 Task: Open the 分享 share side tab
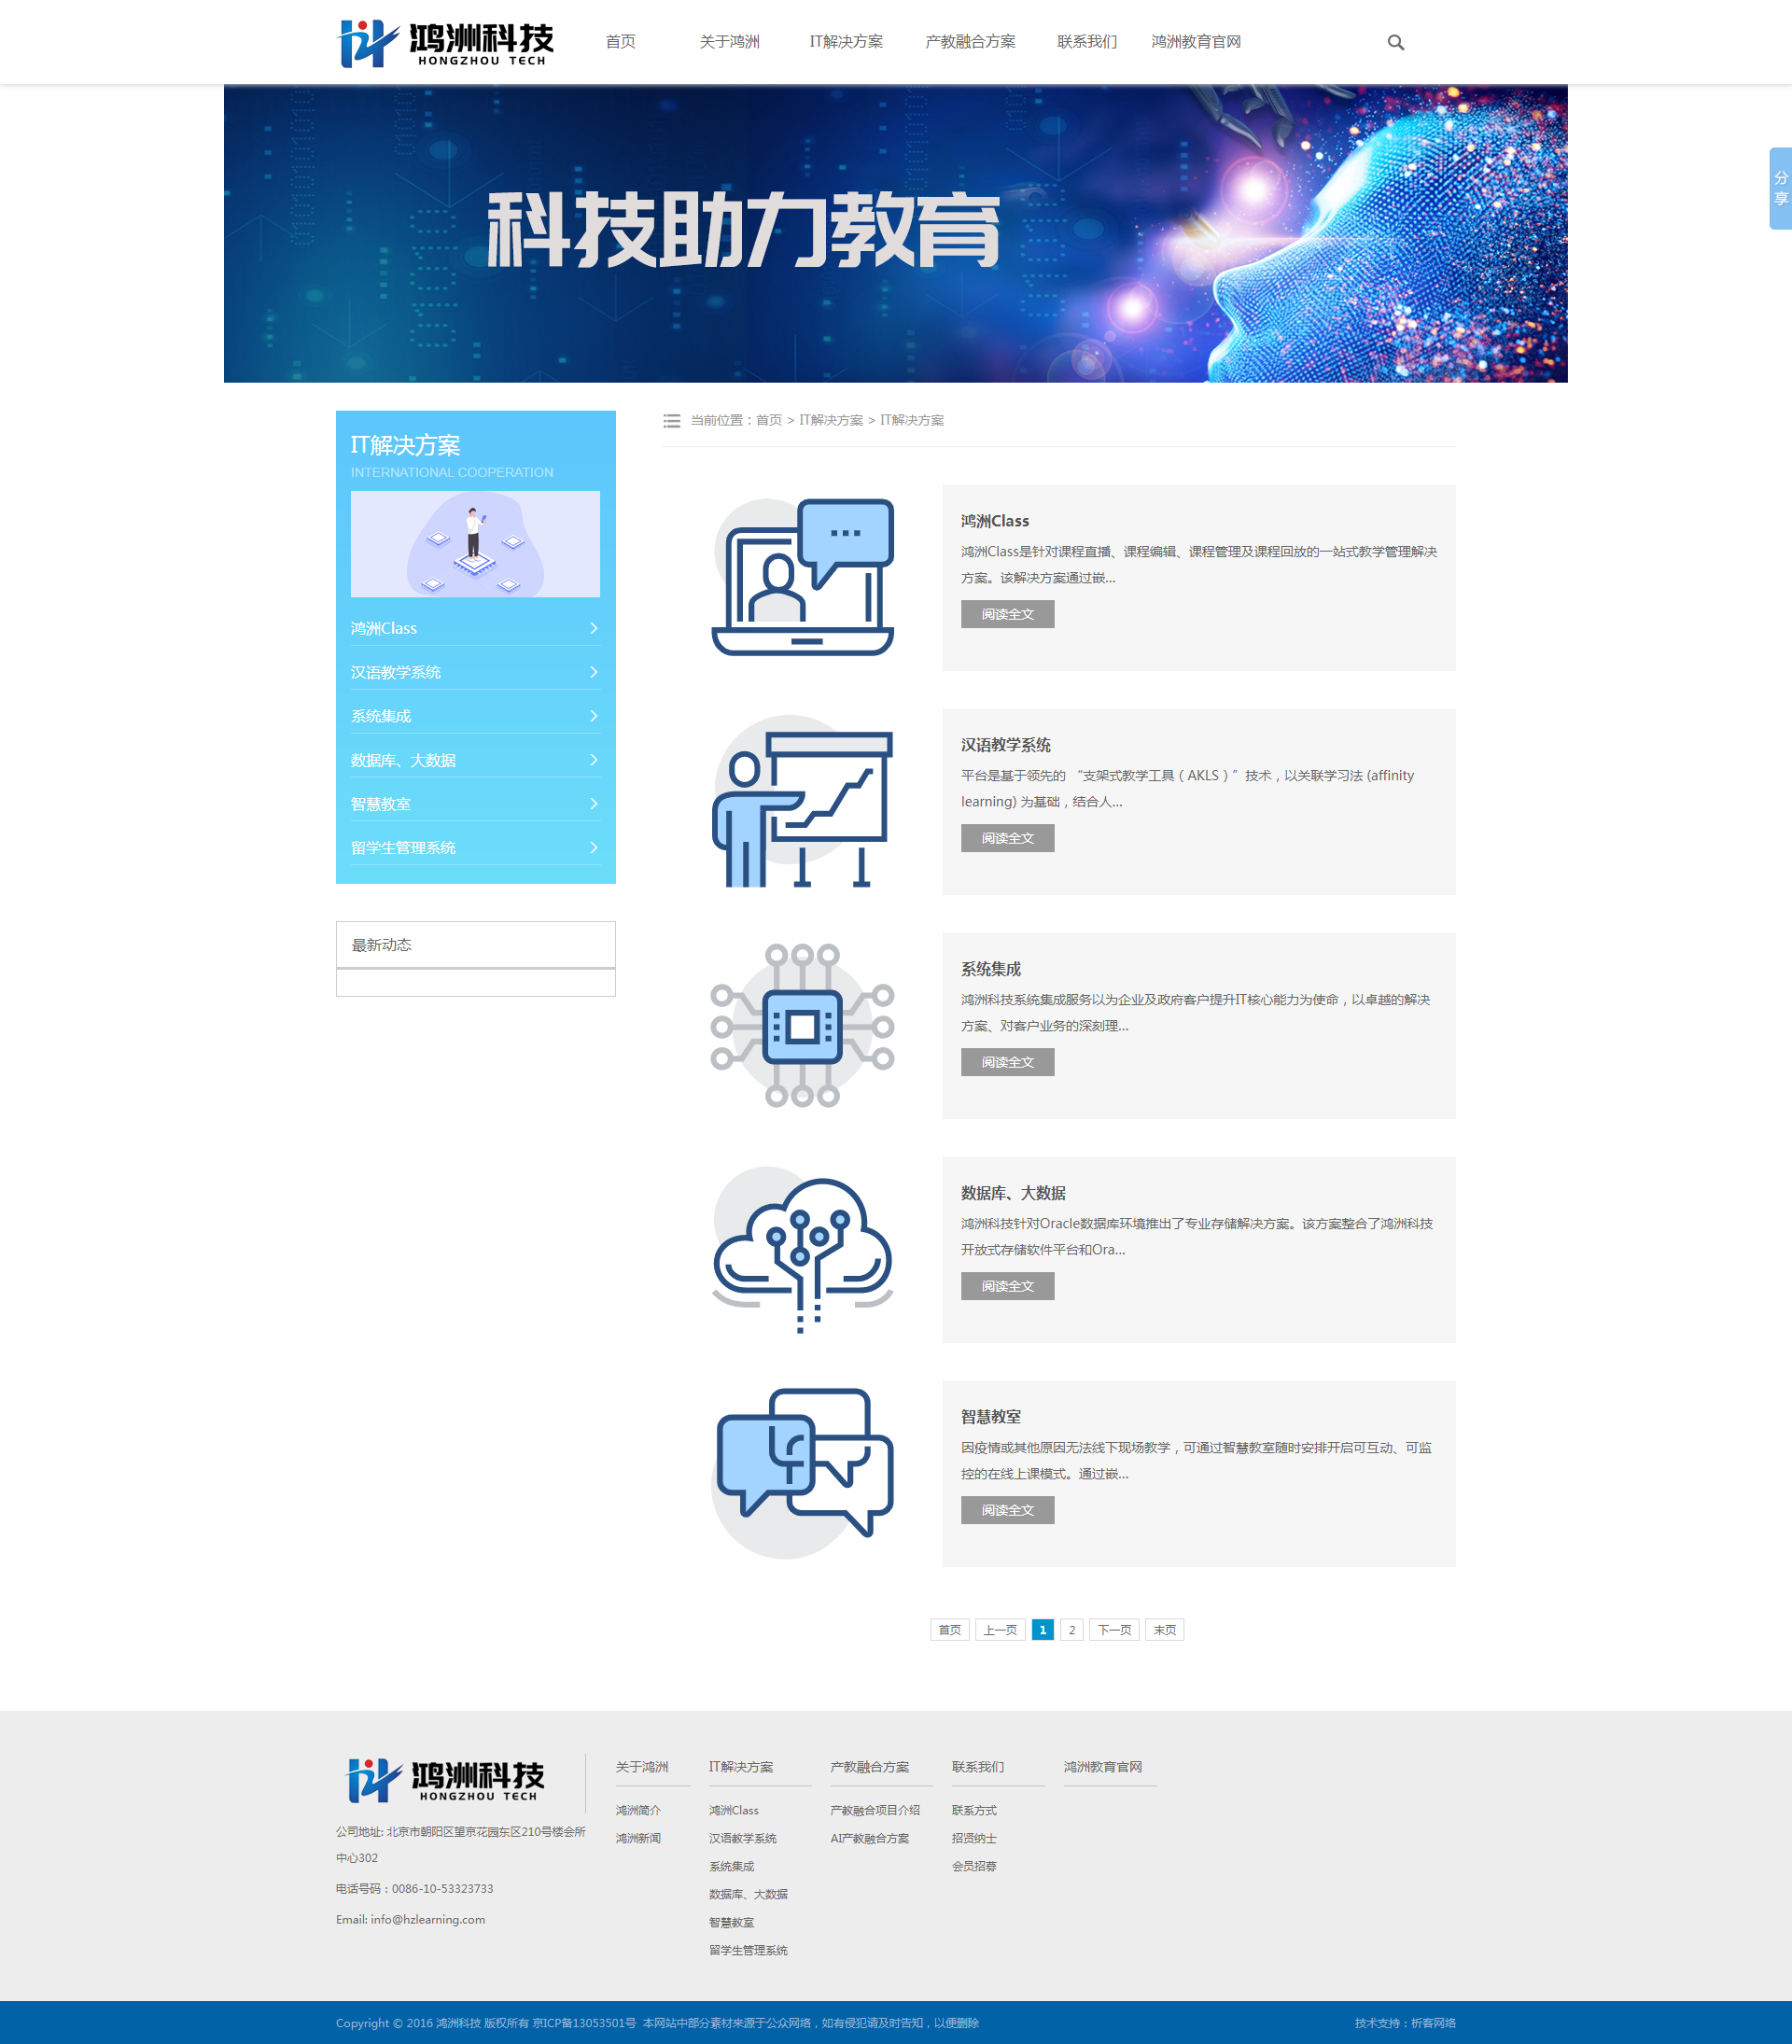pos(1779,188)
